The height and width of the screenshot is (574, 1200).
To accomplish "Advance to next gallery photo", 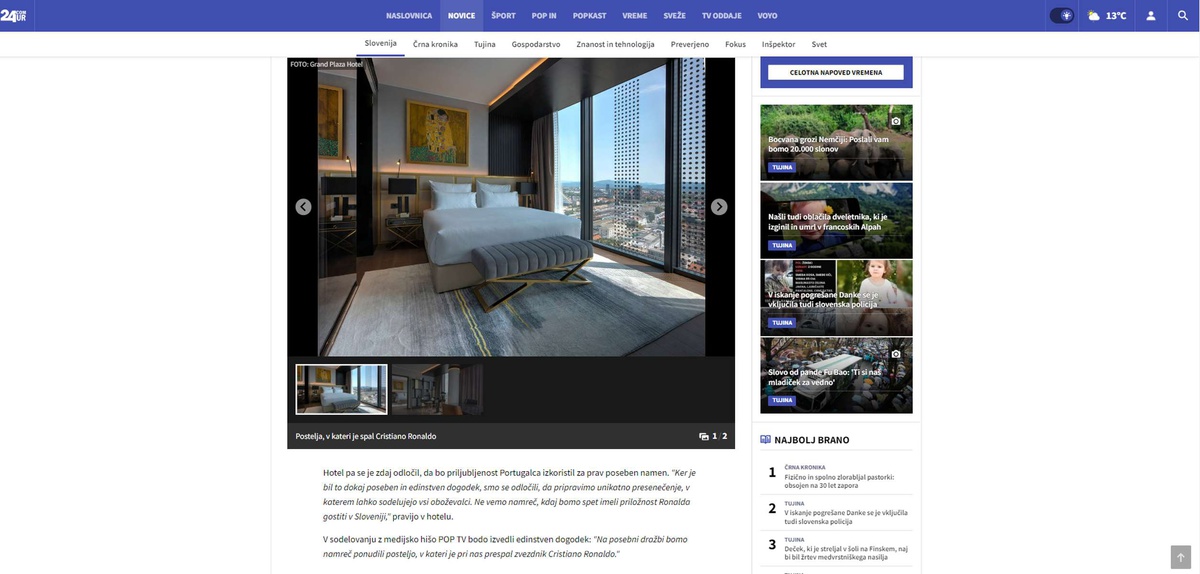I will click(719, 207).
